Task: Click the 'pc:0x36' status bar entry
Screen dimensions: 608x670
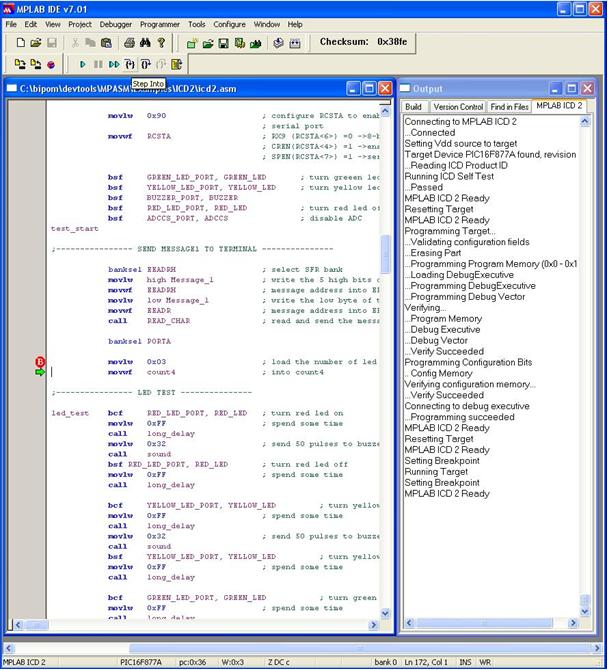Action: click(192, 662)
